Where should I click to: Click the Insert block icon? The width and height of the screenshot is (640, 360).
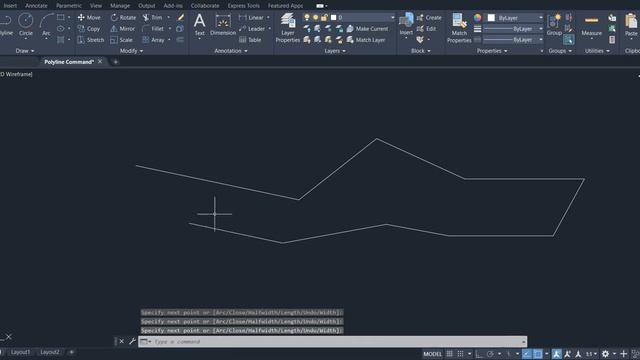pyautogui.click(x=406, y=24)
